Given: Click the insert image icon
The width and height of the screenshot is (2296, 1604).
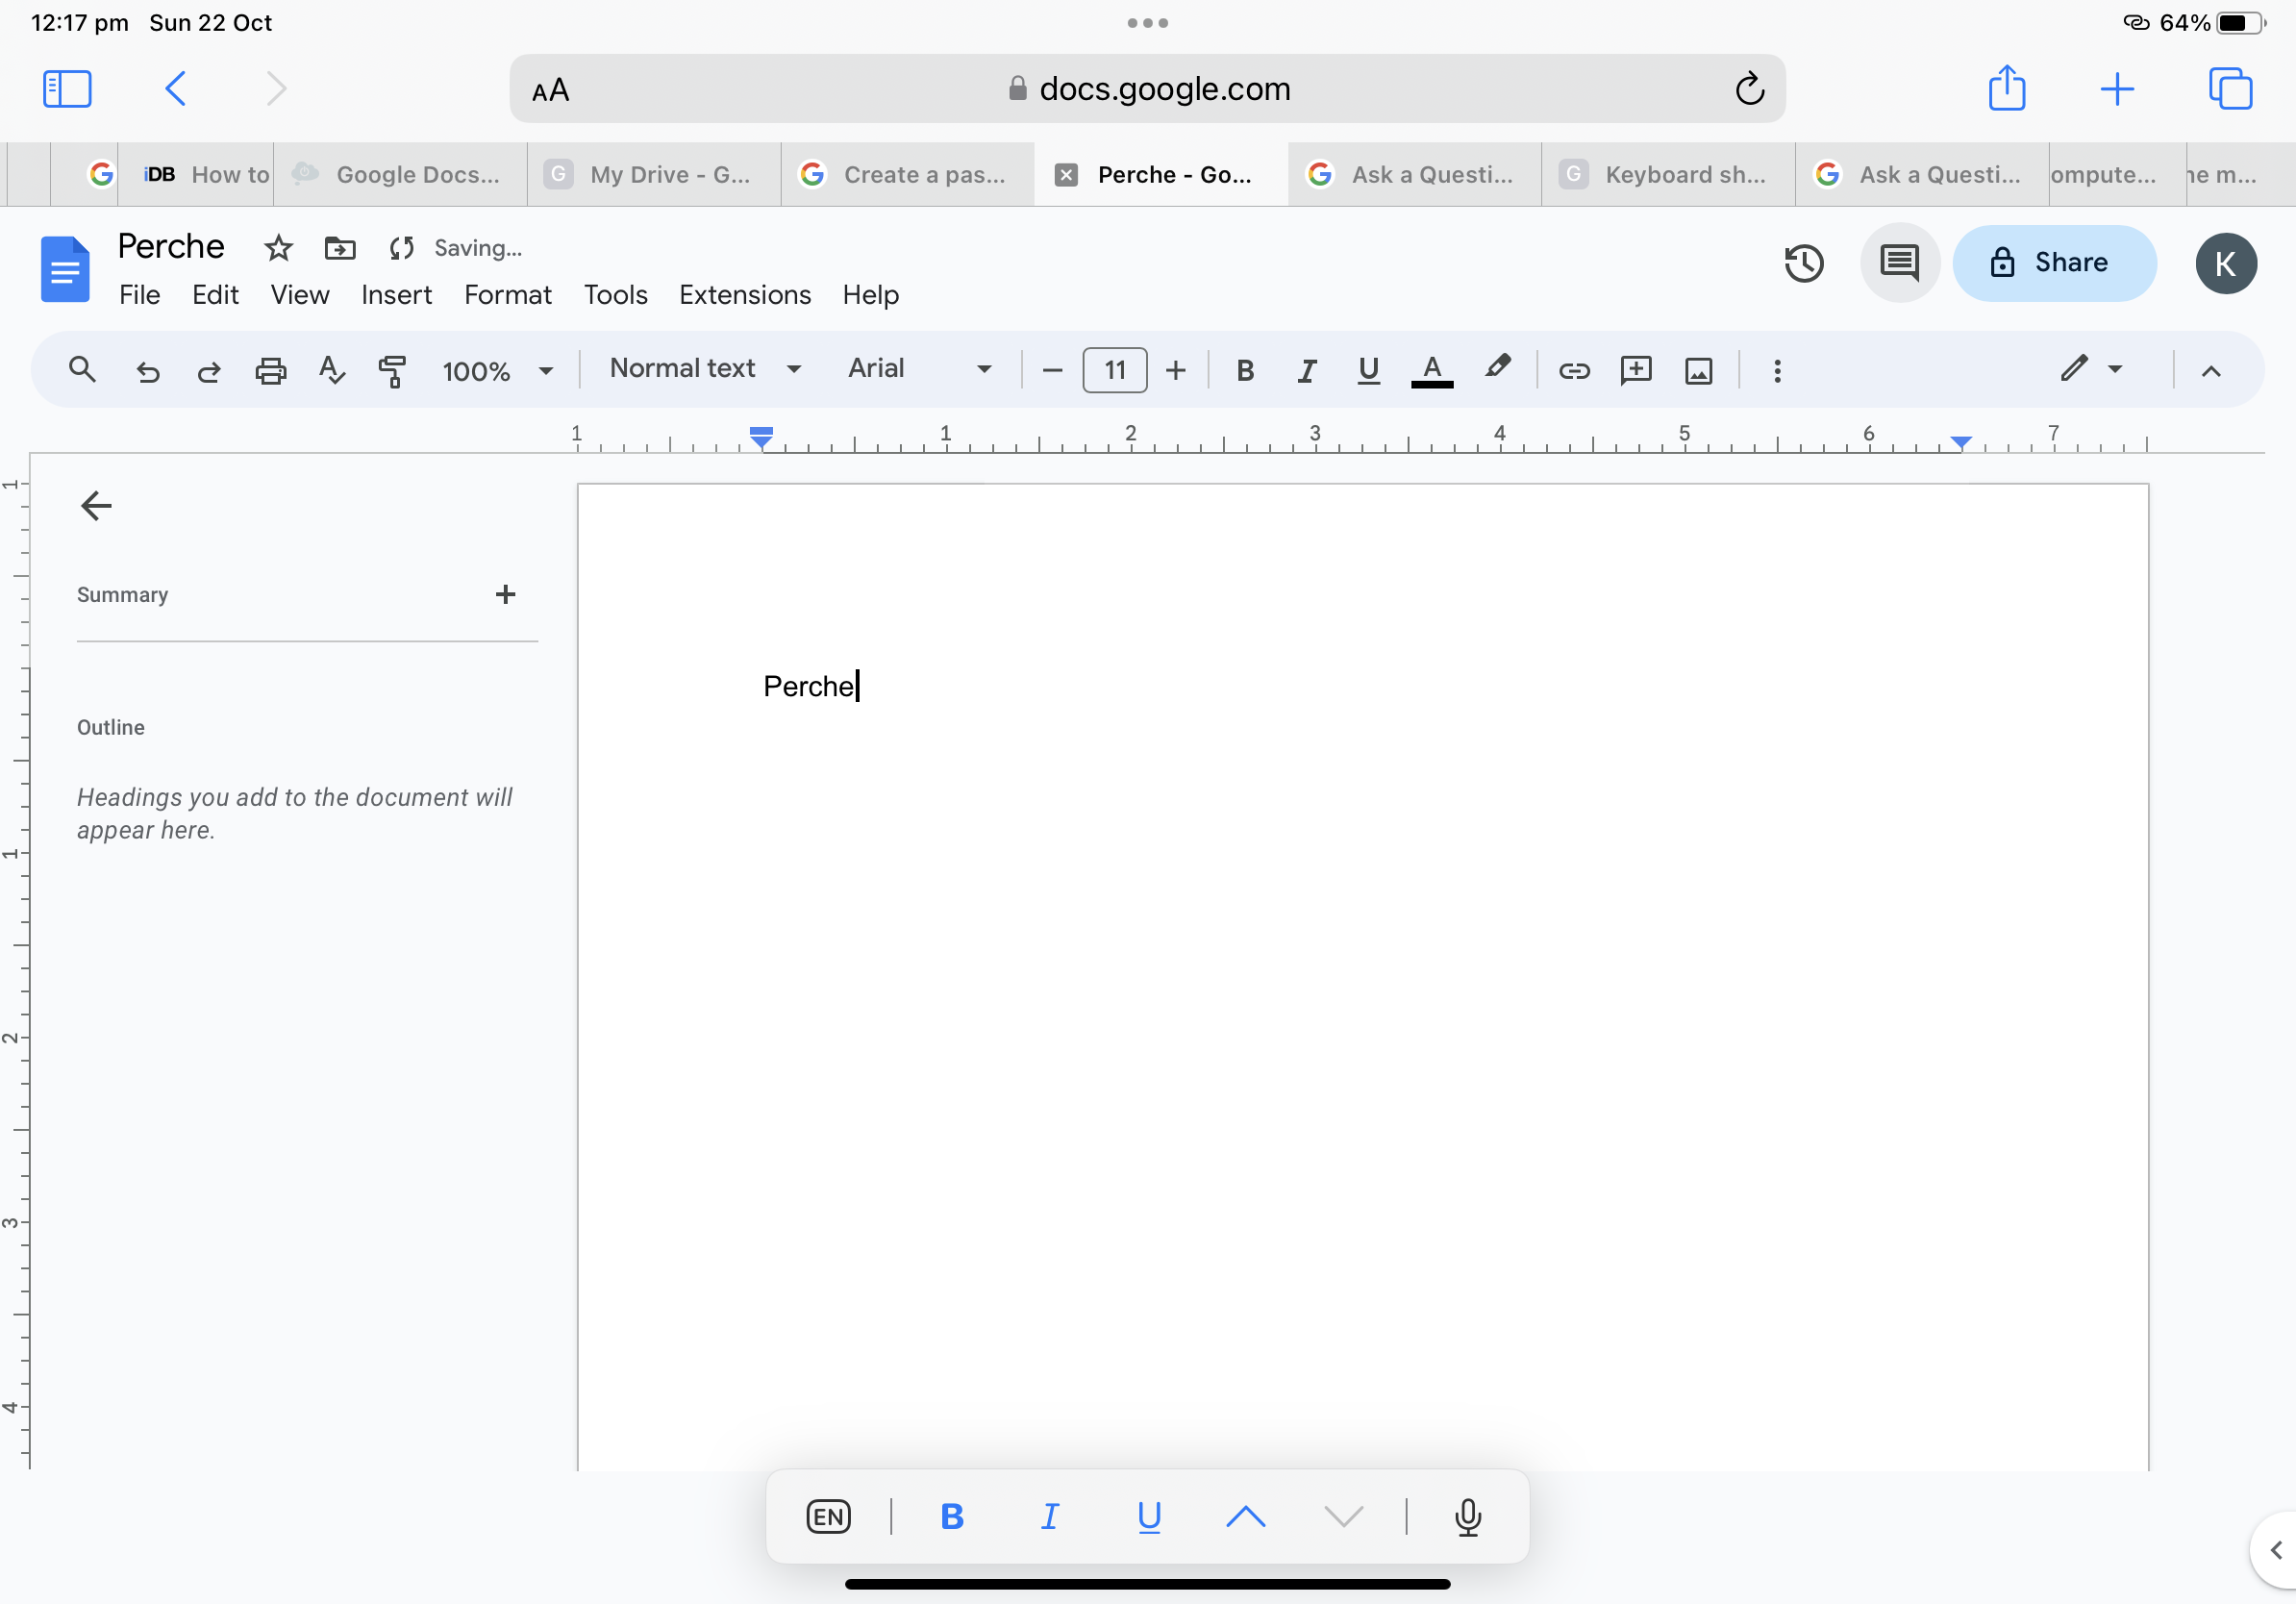Looking at the screenshot, I should 1698,371.
